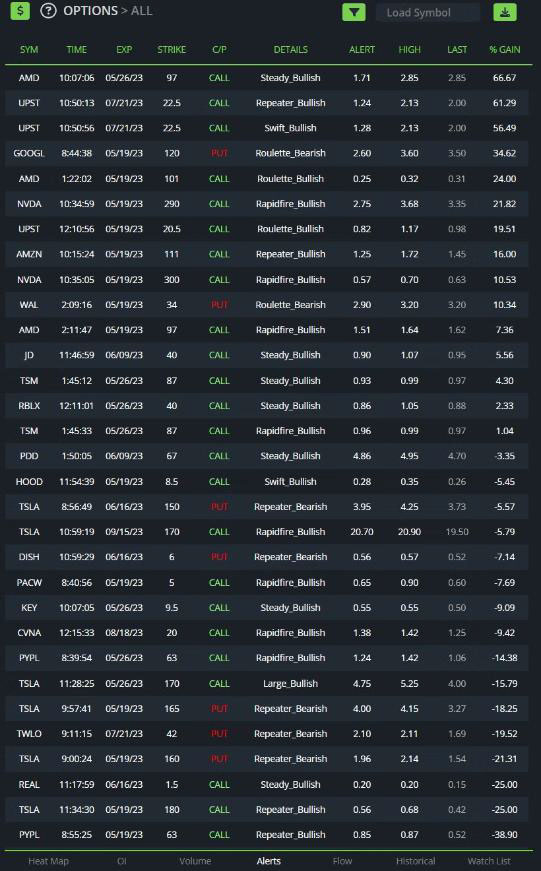541x871 pixels.
Task: Click time 2:11:47 in AMD row
Action: [x=77, y=329]
